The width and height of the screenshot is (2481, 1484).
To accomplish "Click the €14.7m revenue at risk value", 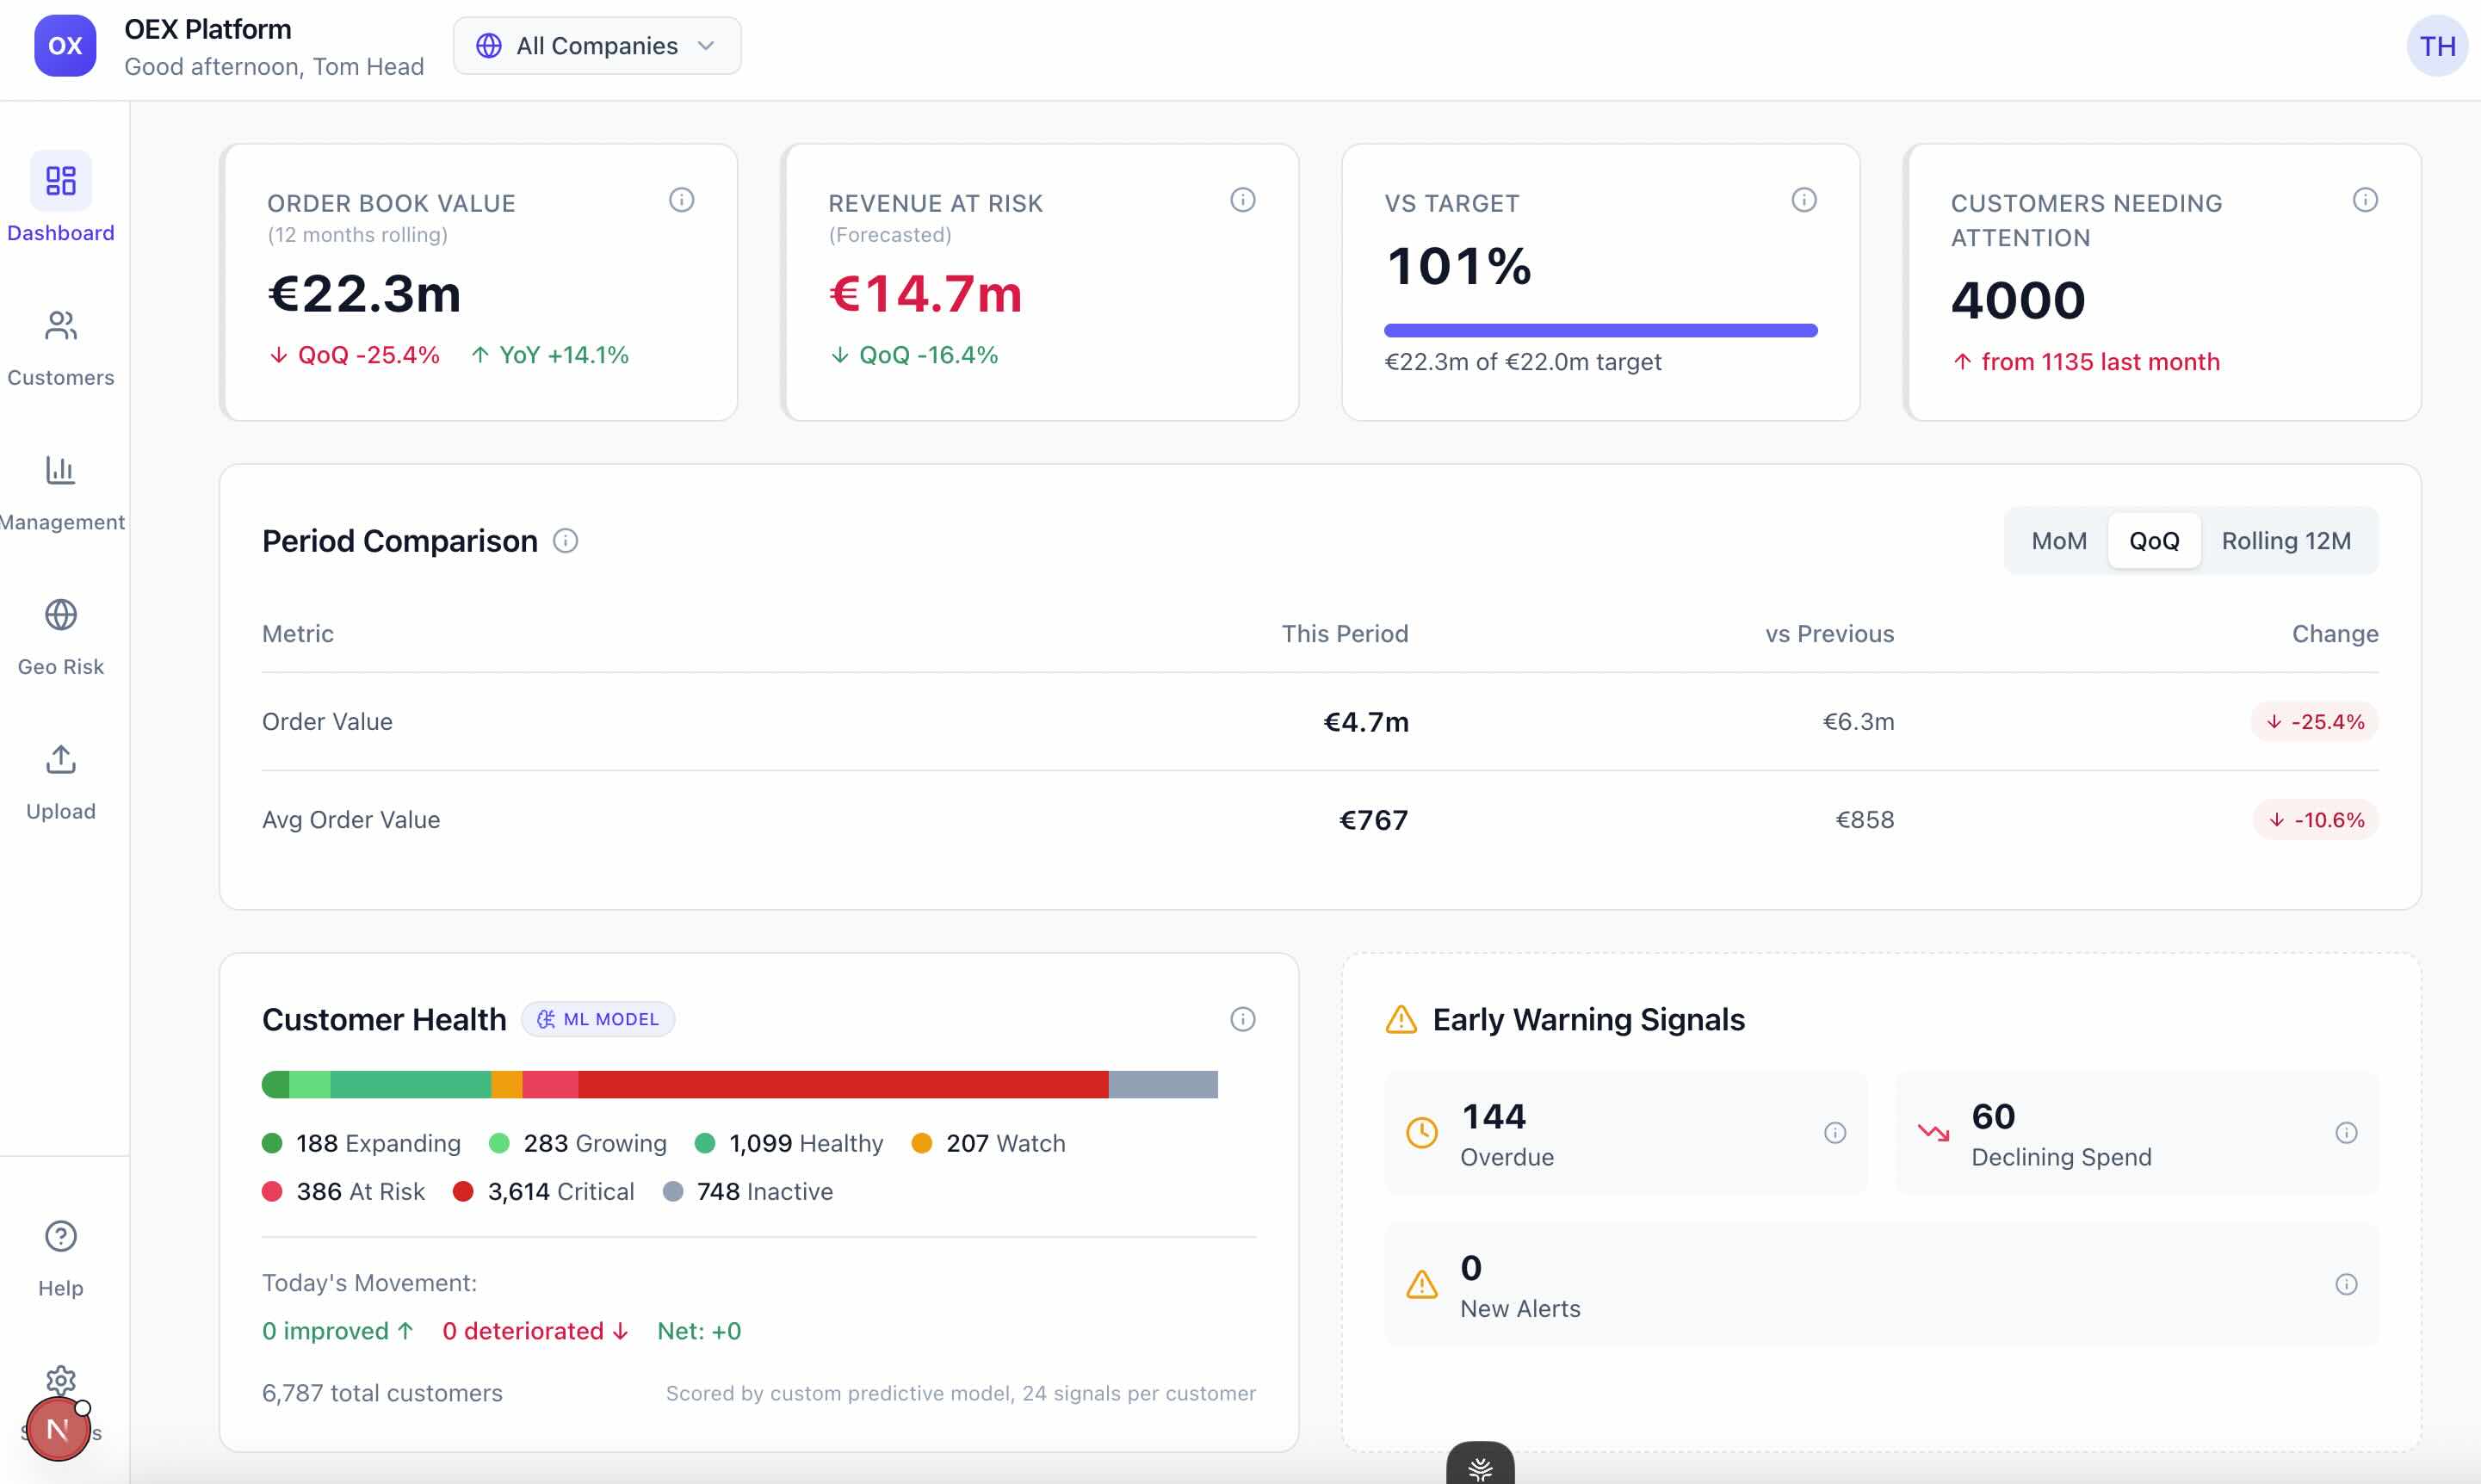I will (x=926, y=295).
